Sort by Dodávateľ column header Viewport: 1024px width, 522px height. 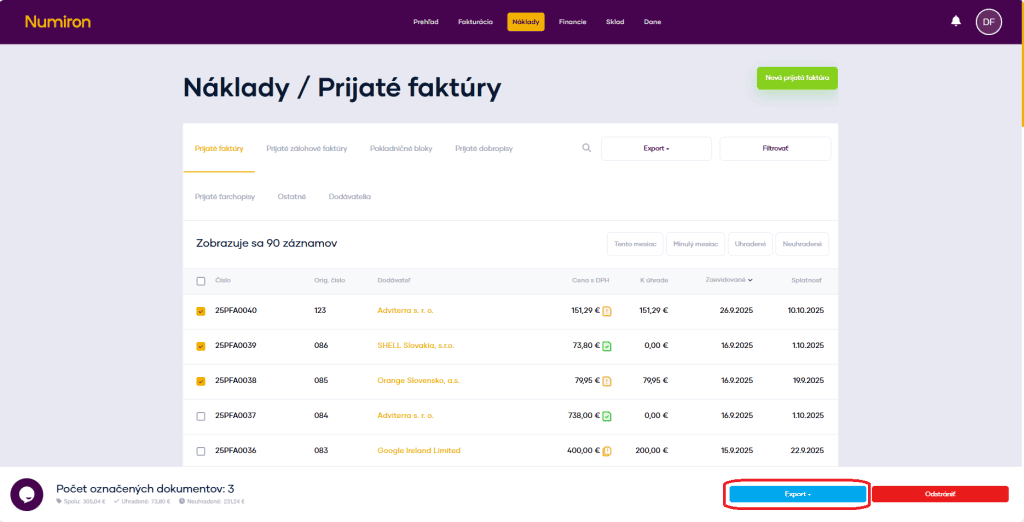(x=394, y=281)
